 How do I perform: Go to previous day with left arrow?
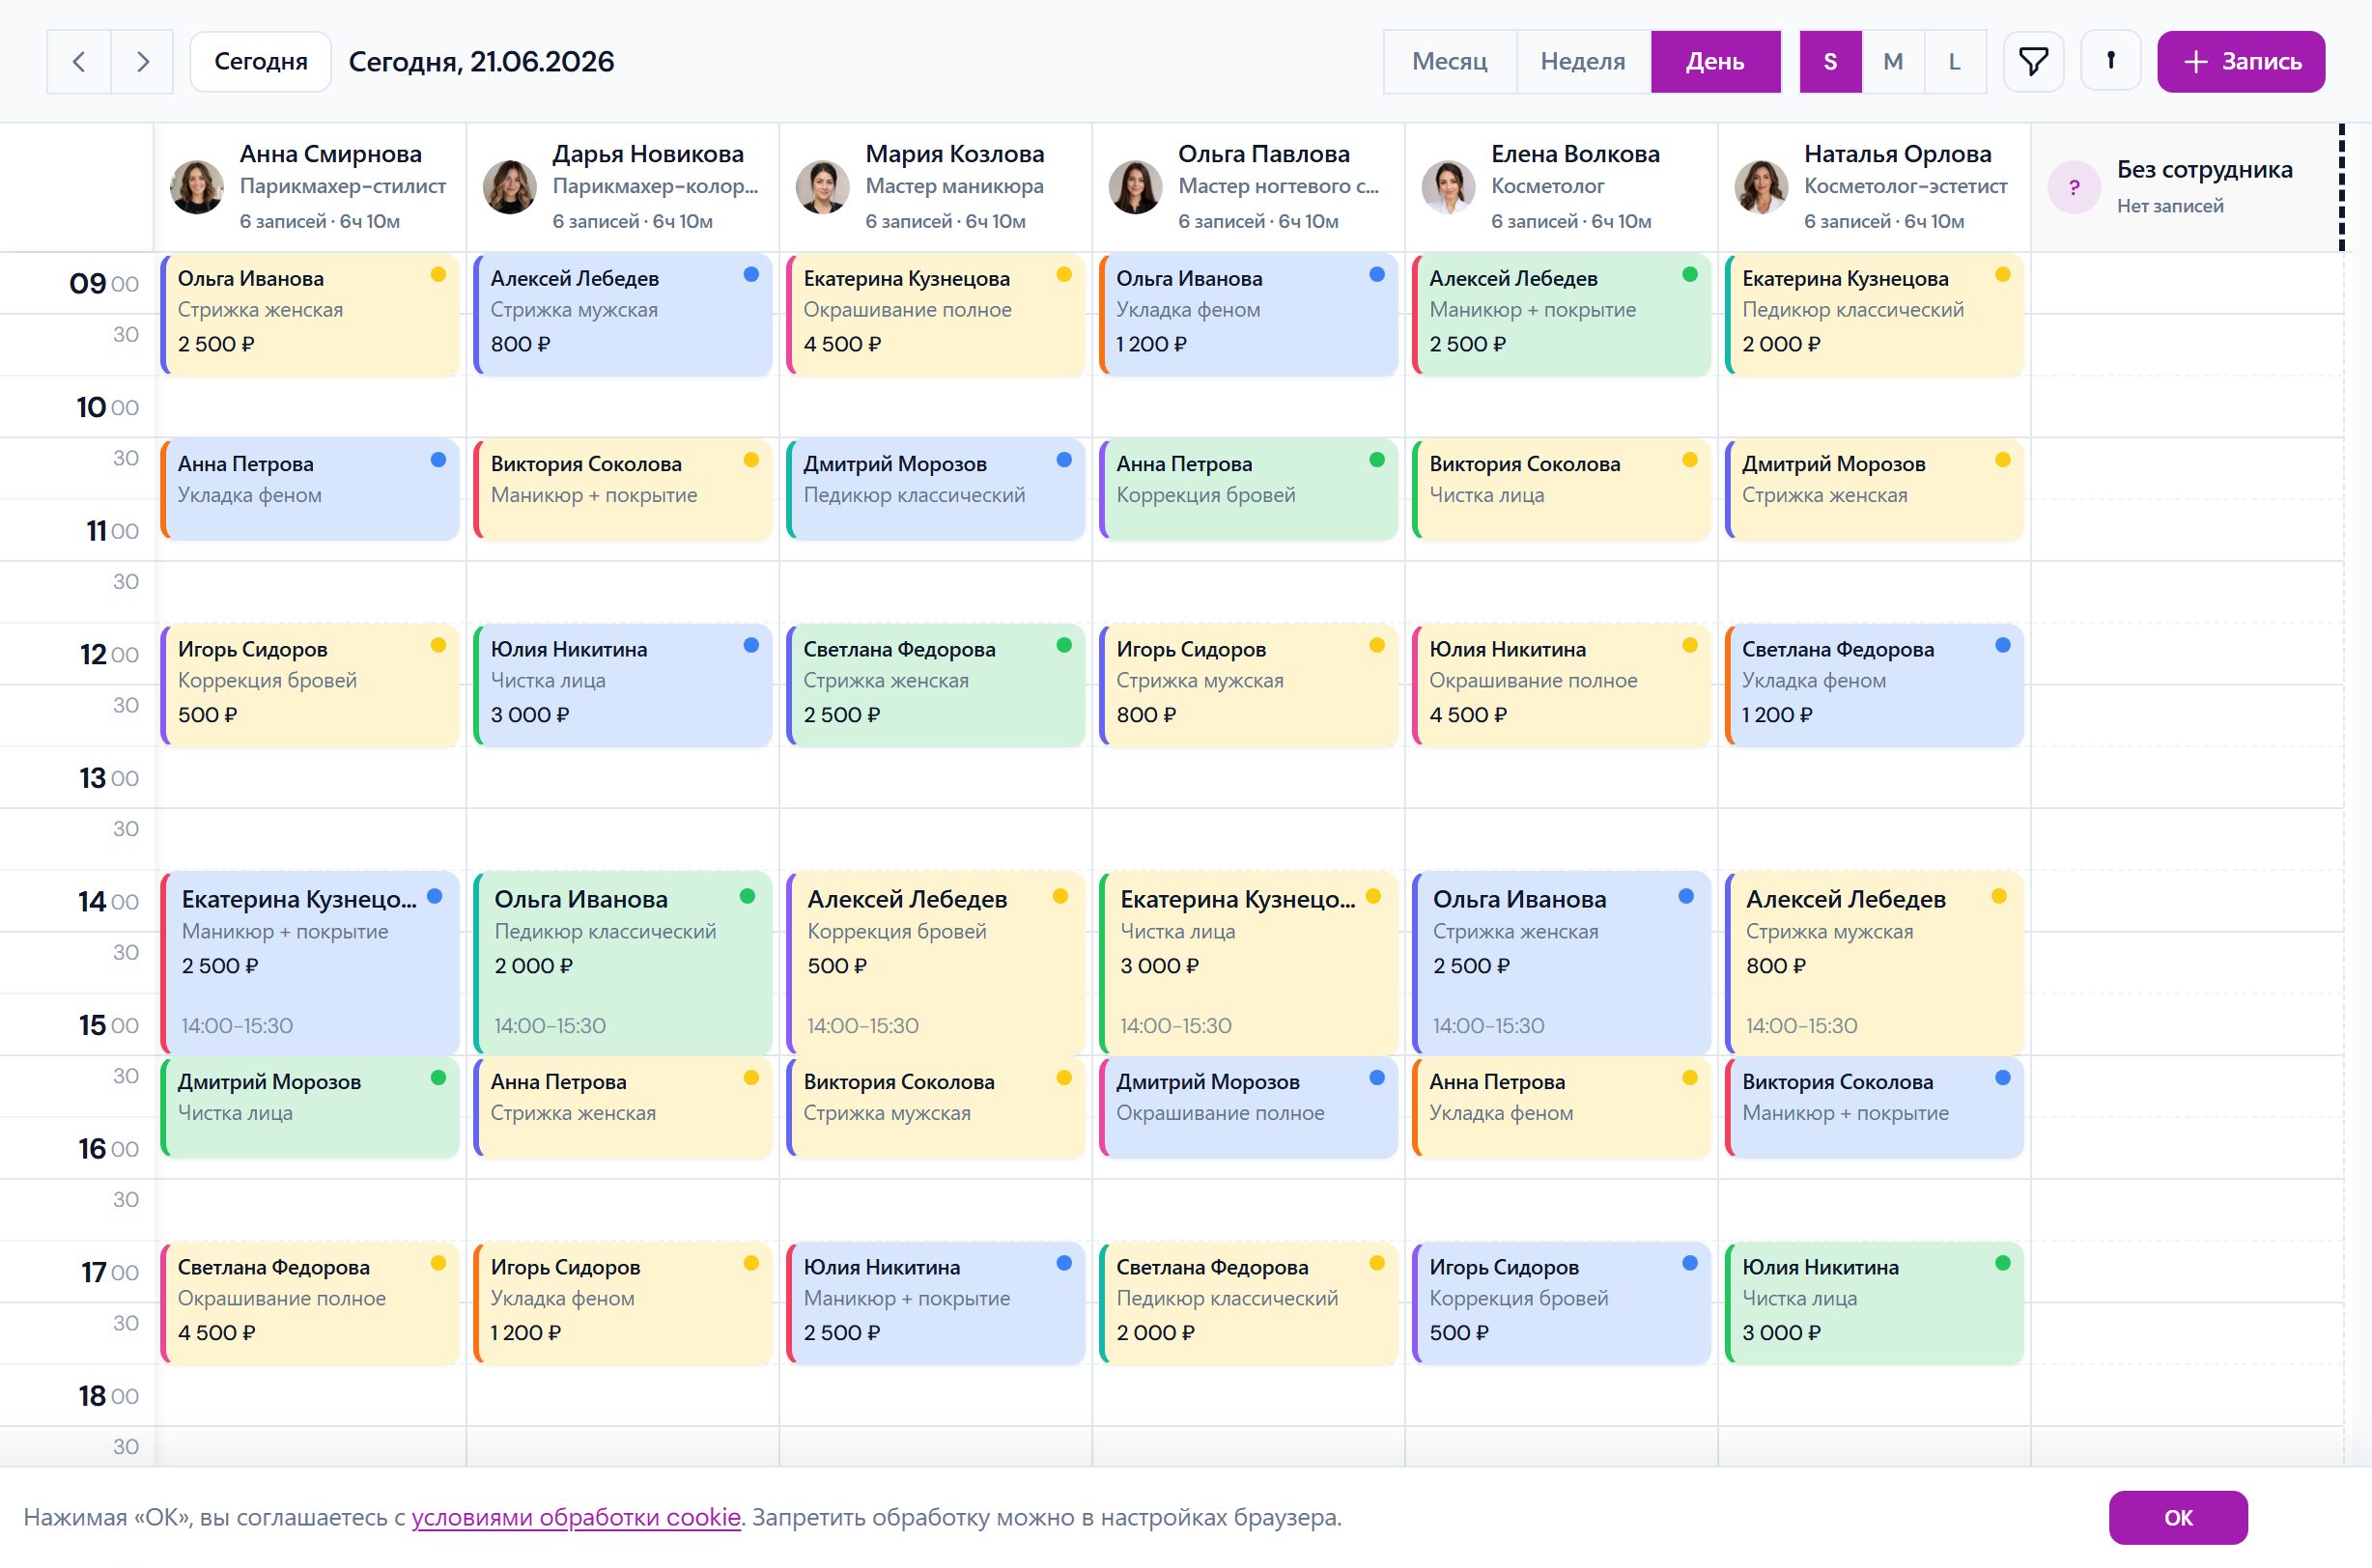pos(79,62)
